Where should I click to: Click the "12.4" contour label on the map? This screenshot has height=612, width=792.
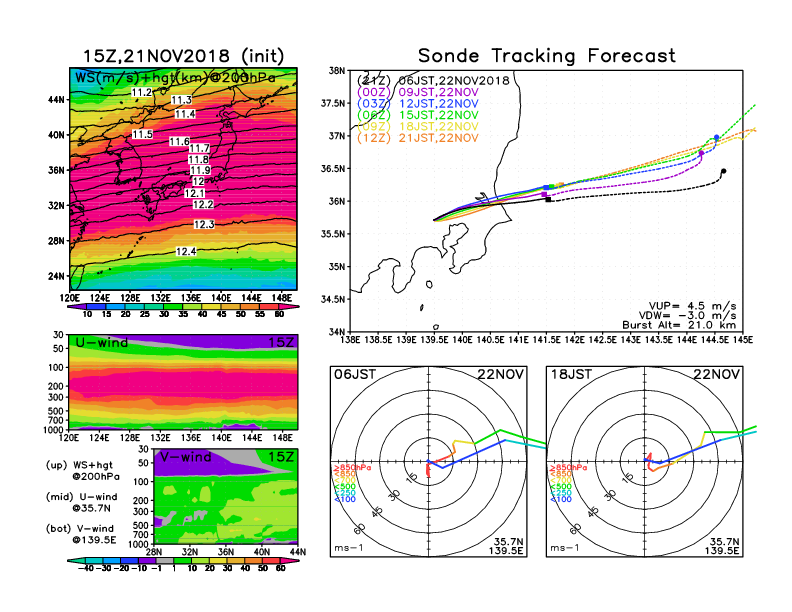[186, 251]
